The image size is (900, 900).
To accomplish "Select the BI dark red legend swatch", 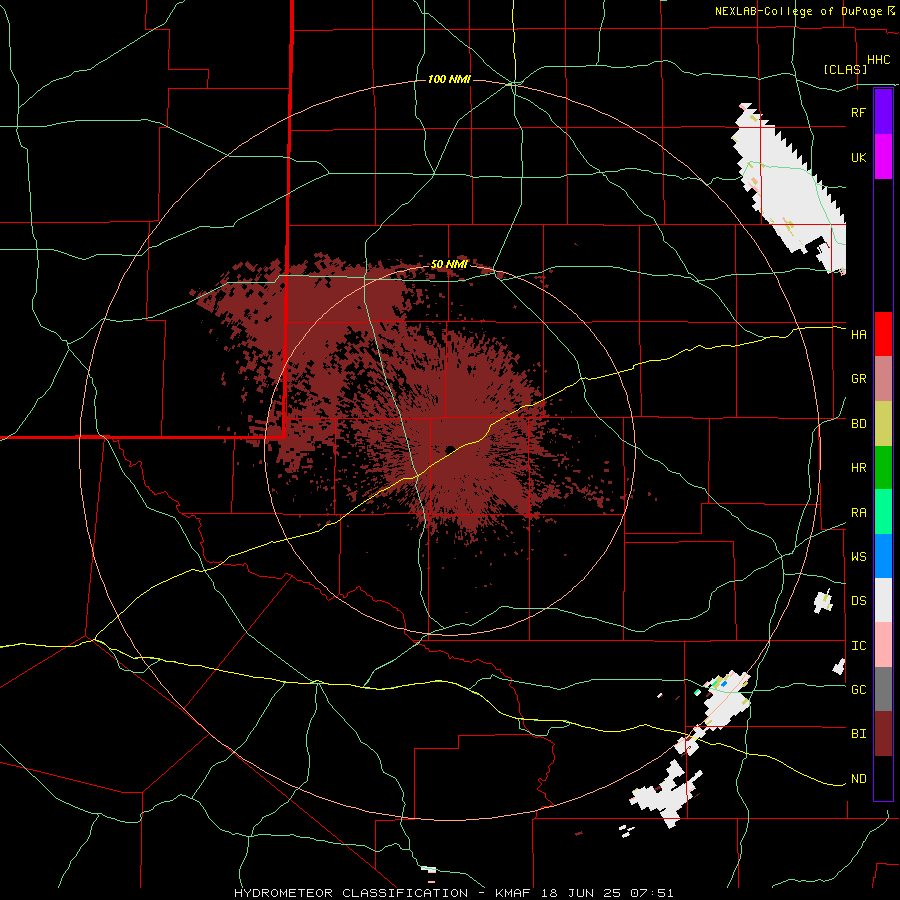I will pyautogui.click(x=883, y=734).
